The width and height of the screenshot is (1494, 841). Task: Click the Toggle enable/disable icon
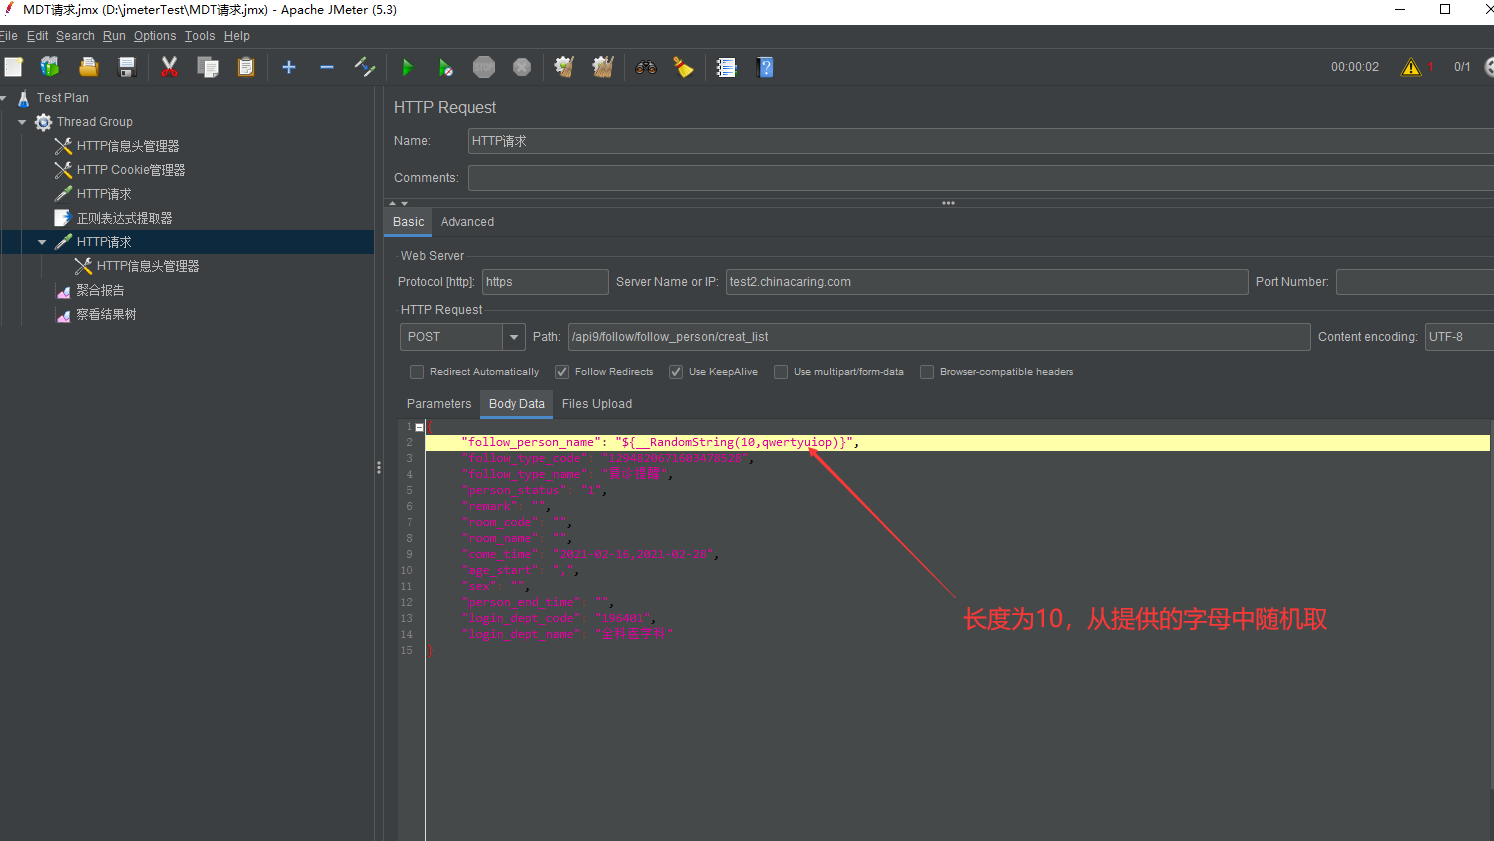point(365,67)
